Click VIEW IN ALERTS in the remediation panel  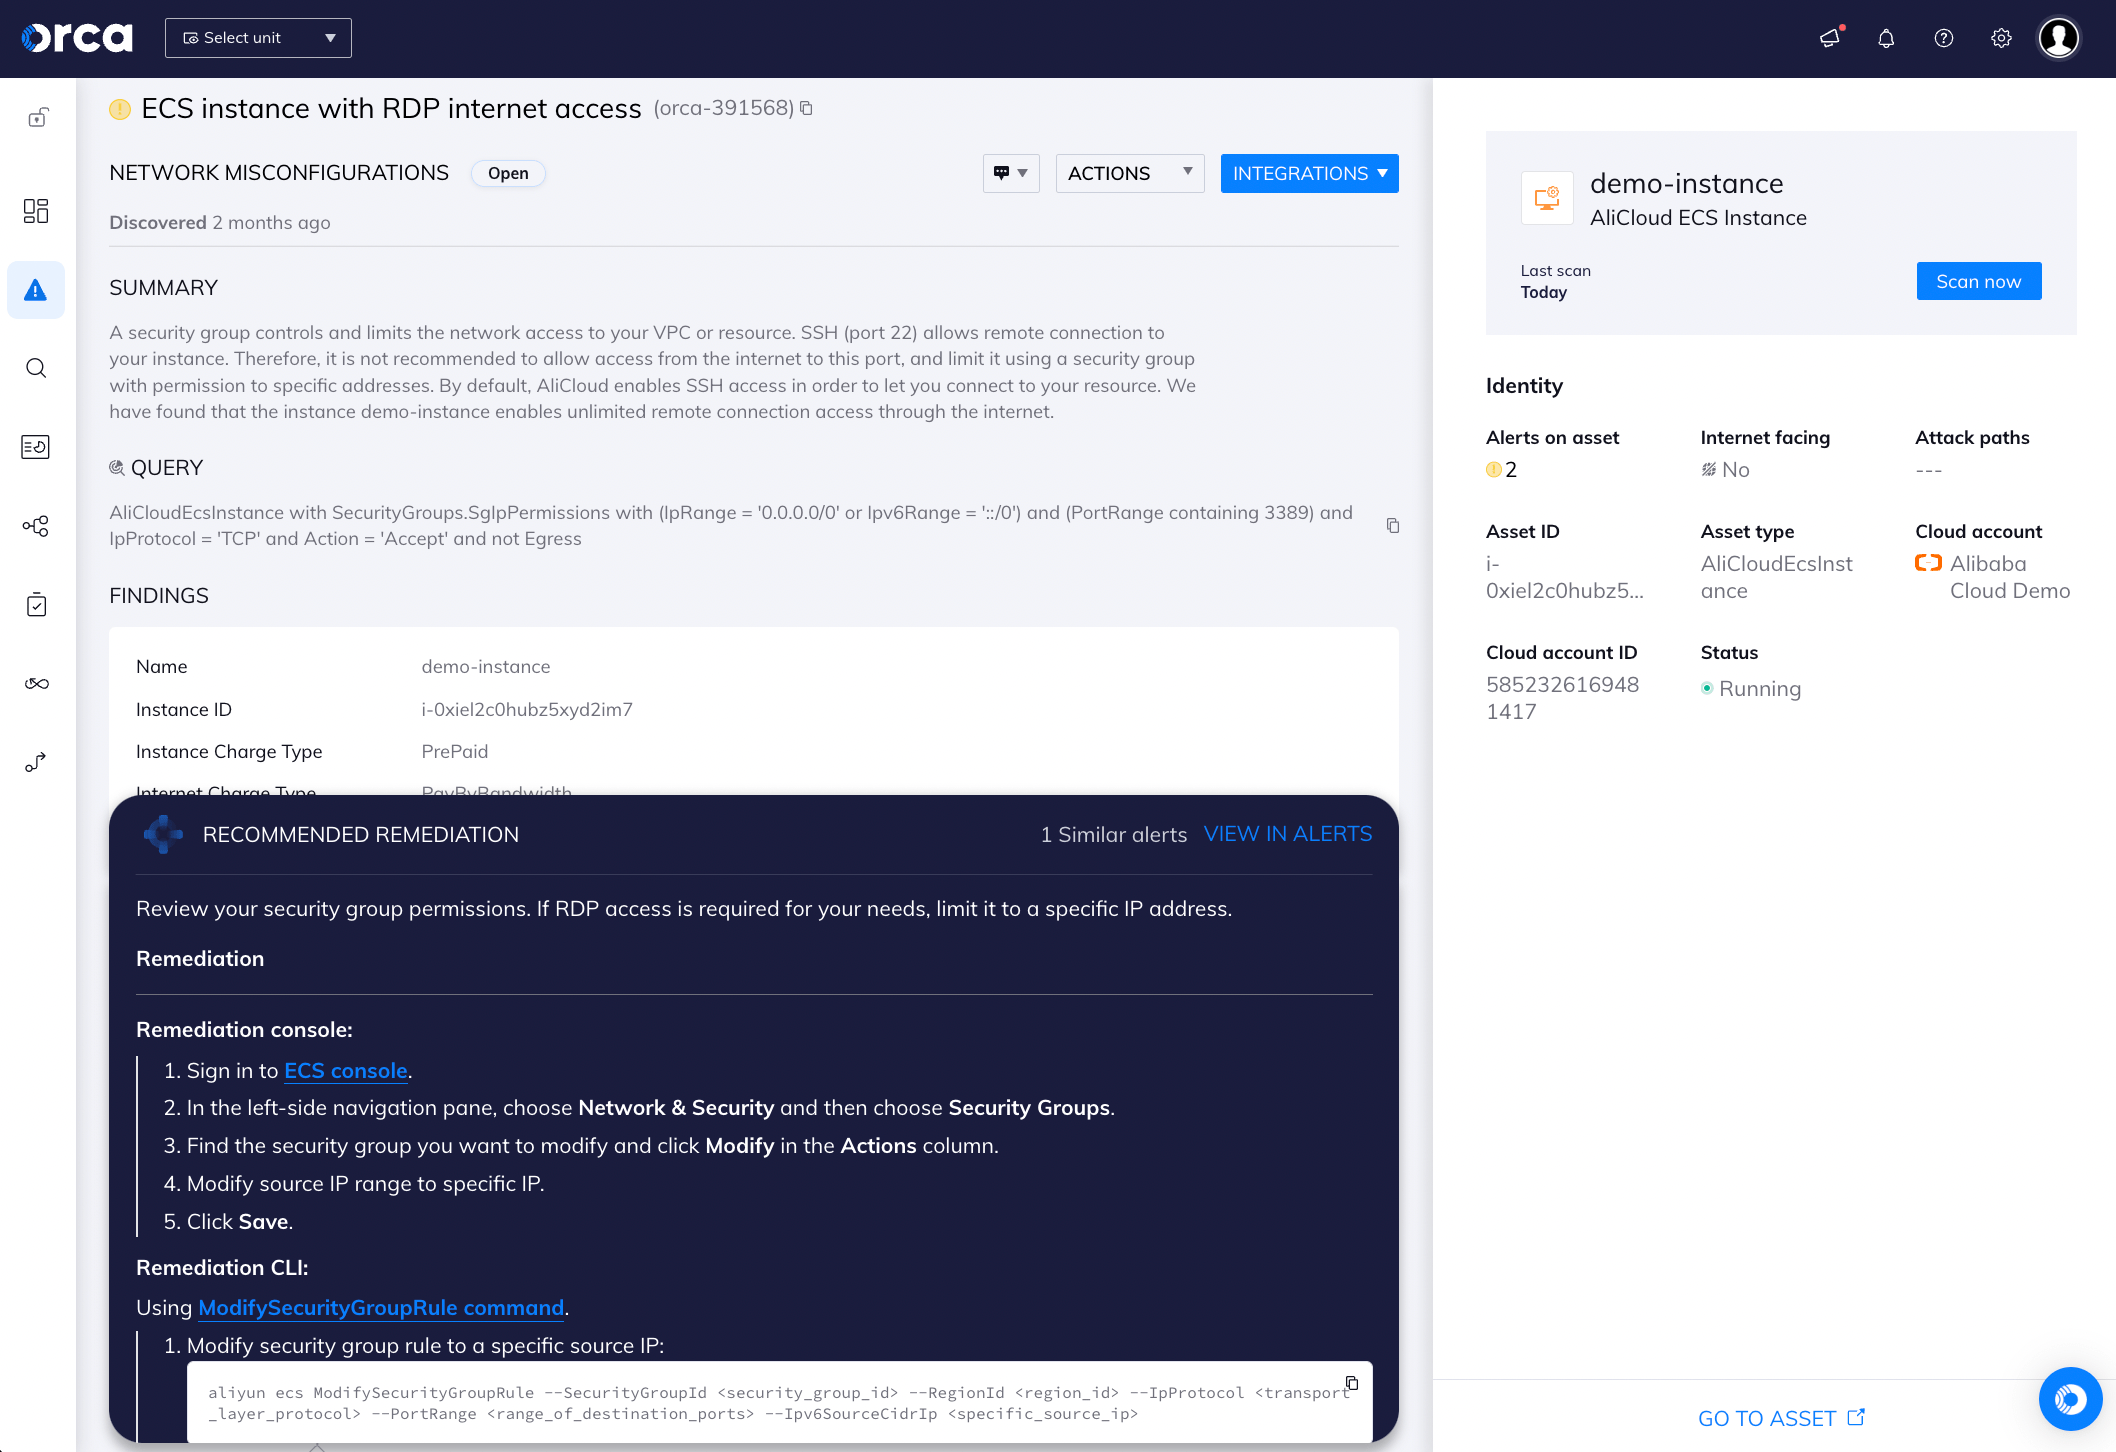1287,834
